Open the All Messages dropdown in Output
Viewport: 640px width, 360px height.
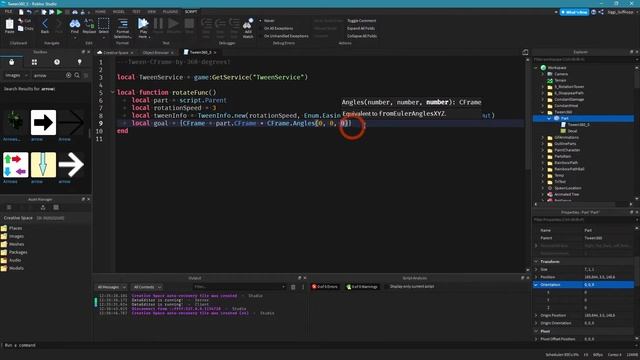[x=111, y=287]
